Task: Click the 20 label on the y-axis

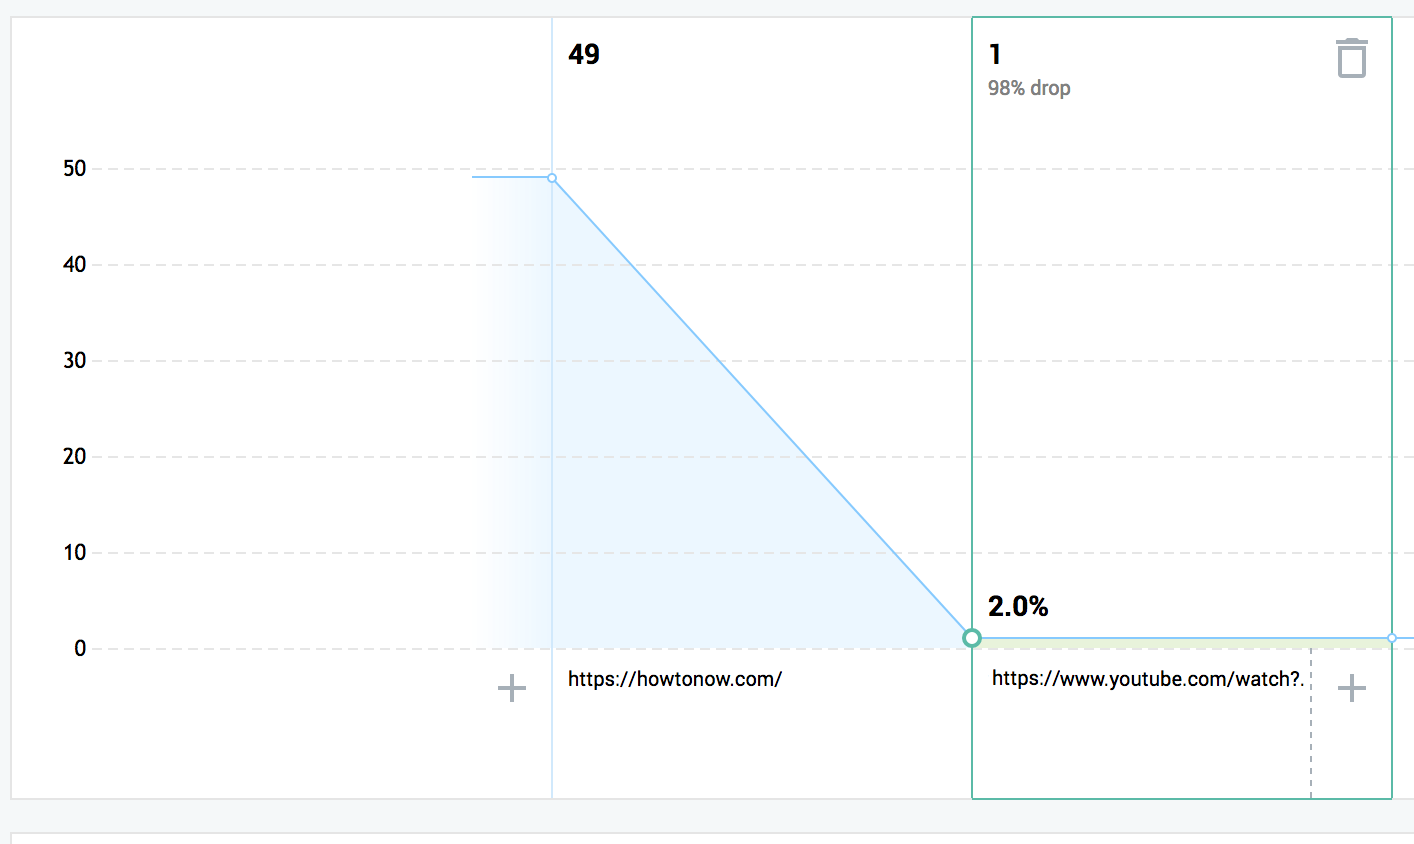Action: pyautogui.click(x=75, y=456)
